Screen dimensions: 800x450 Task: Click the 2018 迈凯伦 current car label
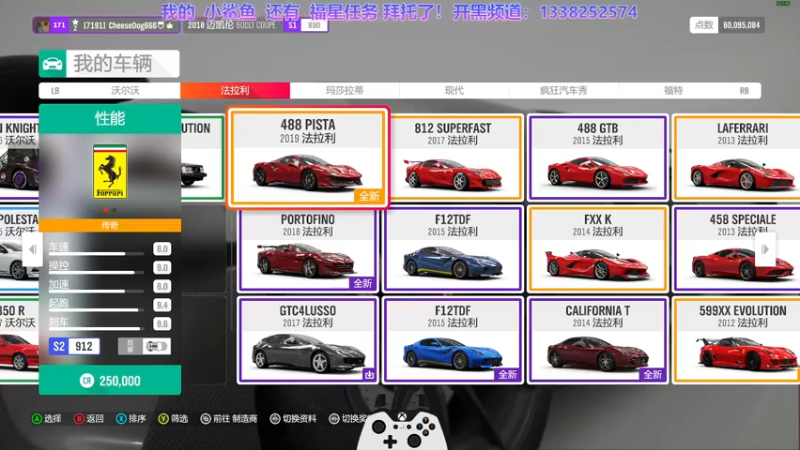pyautogui.click(x=232, y=25)
